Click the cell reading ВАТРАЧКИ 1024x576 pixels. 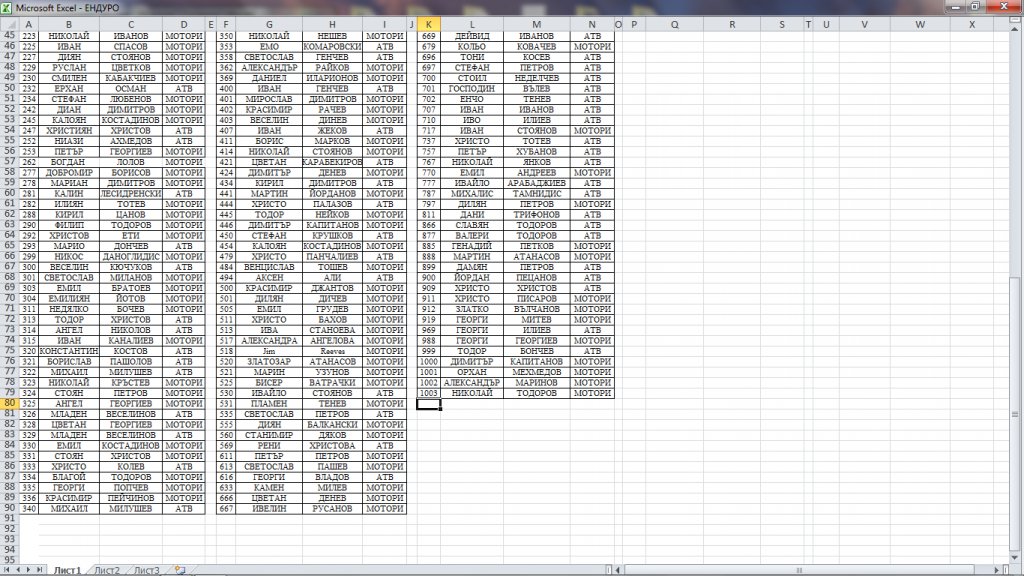pyautogui.click(x=332, y=383)
